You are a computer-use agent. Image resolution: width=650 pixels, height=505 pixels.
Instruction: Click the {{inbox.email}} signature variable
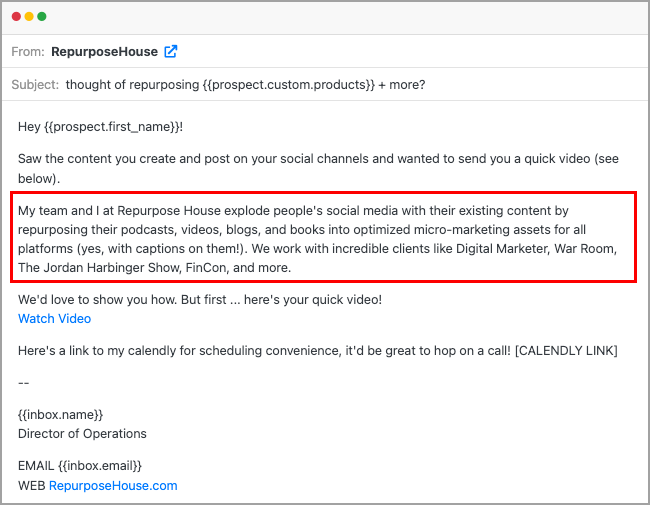100,466
